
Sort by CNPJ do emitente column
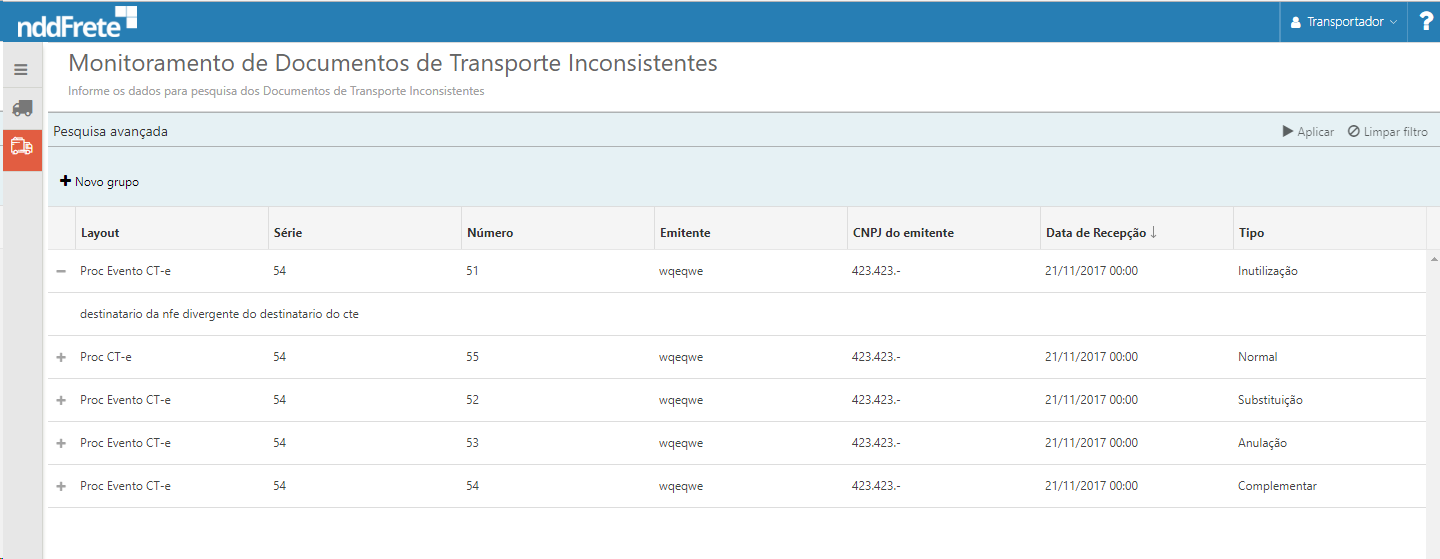coord(902,233)
